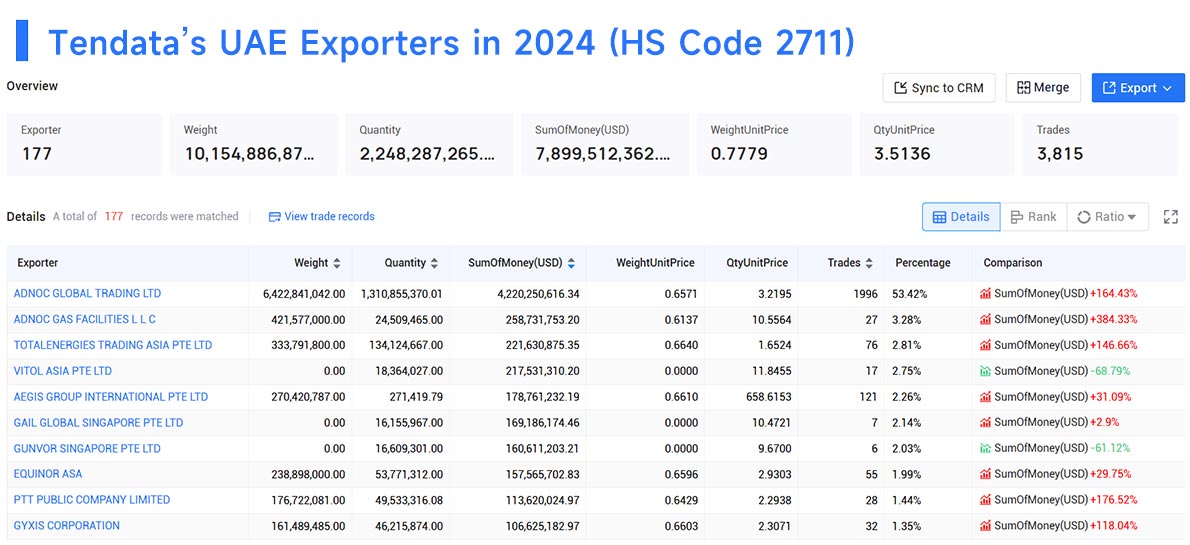
Task: Open the Ratio view dropdown
Action: [x=1107, y=217]
